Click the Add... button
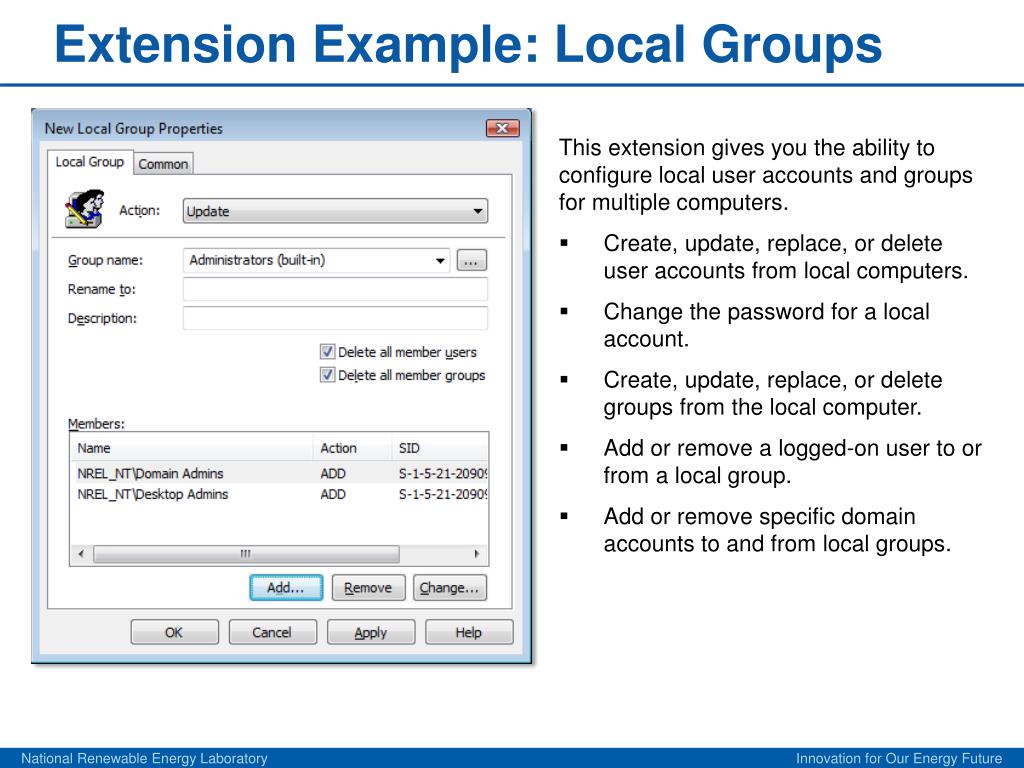1024x768 pixels. click(x=286, y=588)
